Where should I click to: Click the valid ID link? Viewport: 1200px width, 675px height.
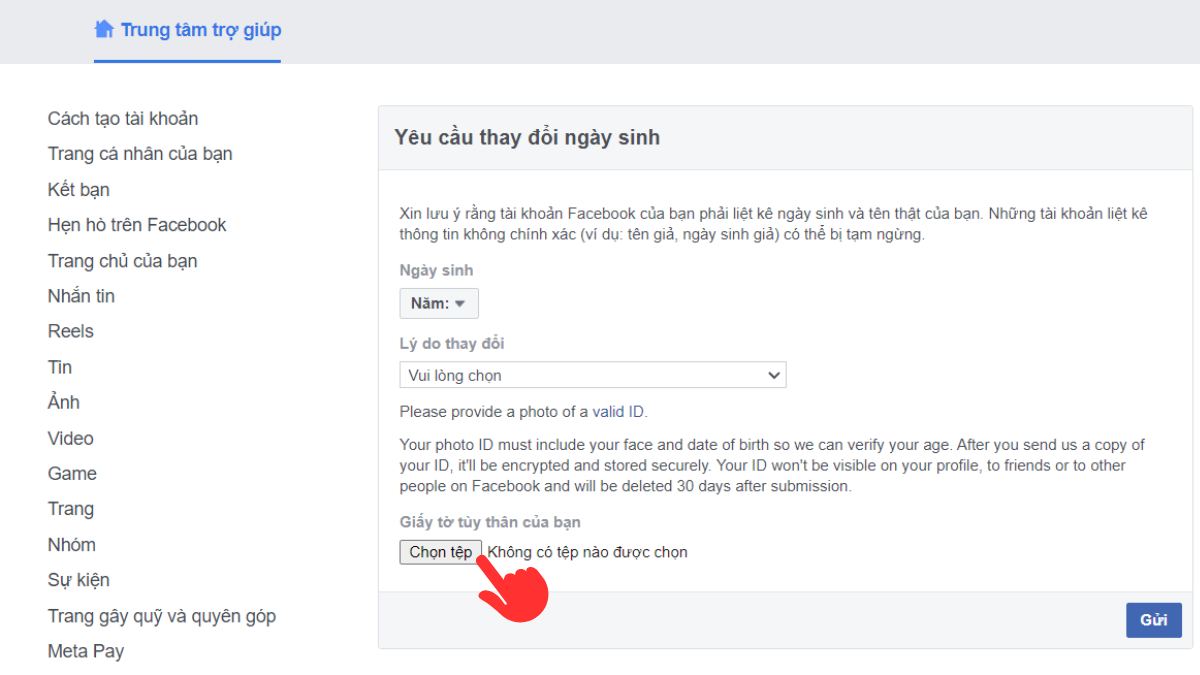(x=619, y=411)
